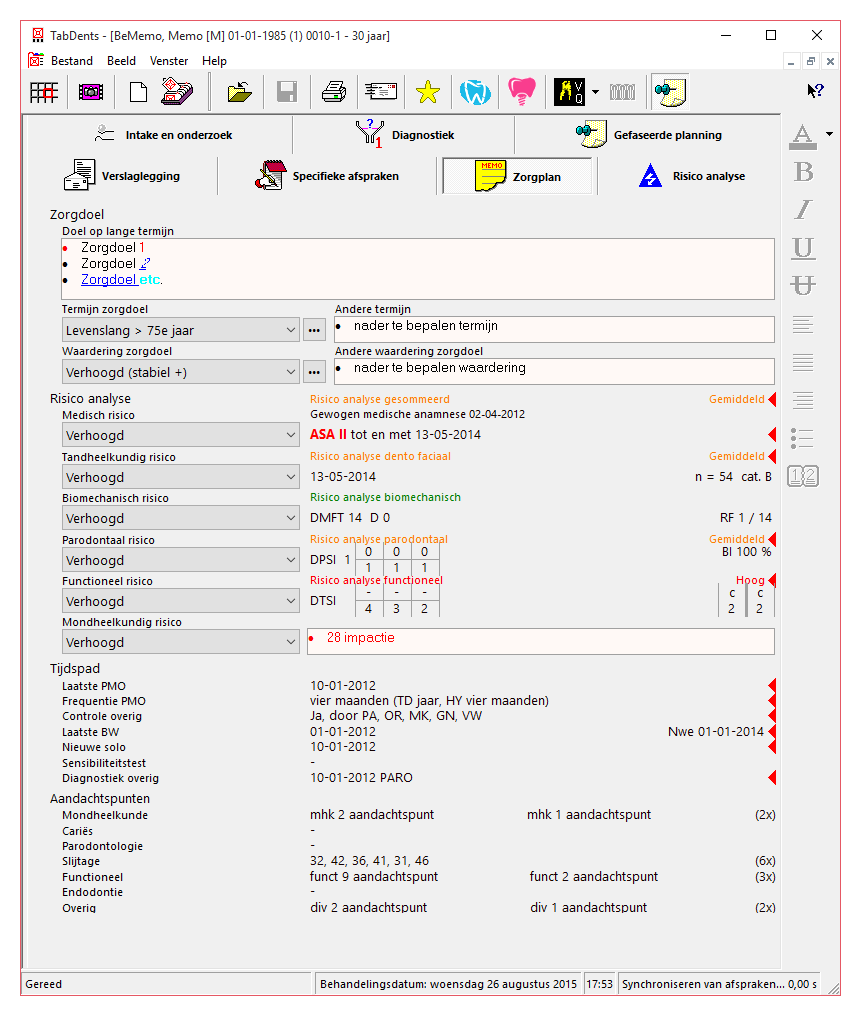Open the agenda grid icon in toolbar
This screenshot has width=861, height=1016.
point(43,92)
